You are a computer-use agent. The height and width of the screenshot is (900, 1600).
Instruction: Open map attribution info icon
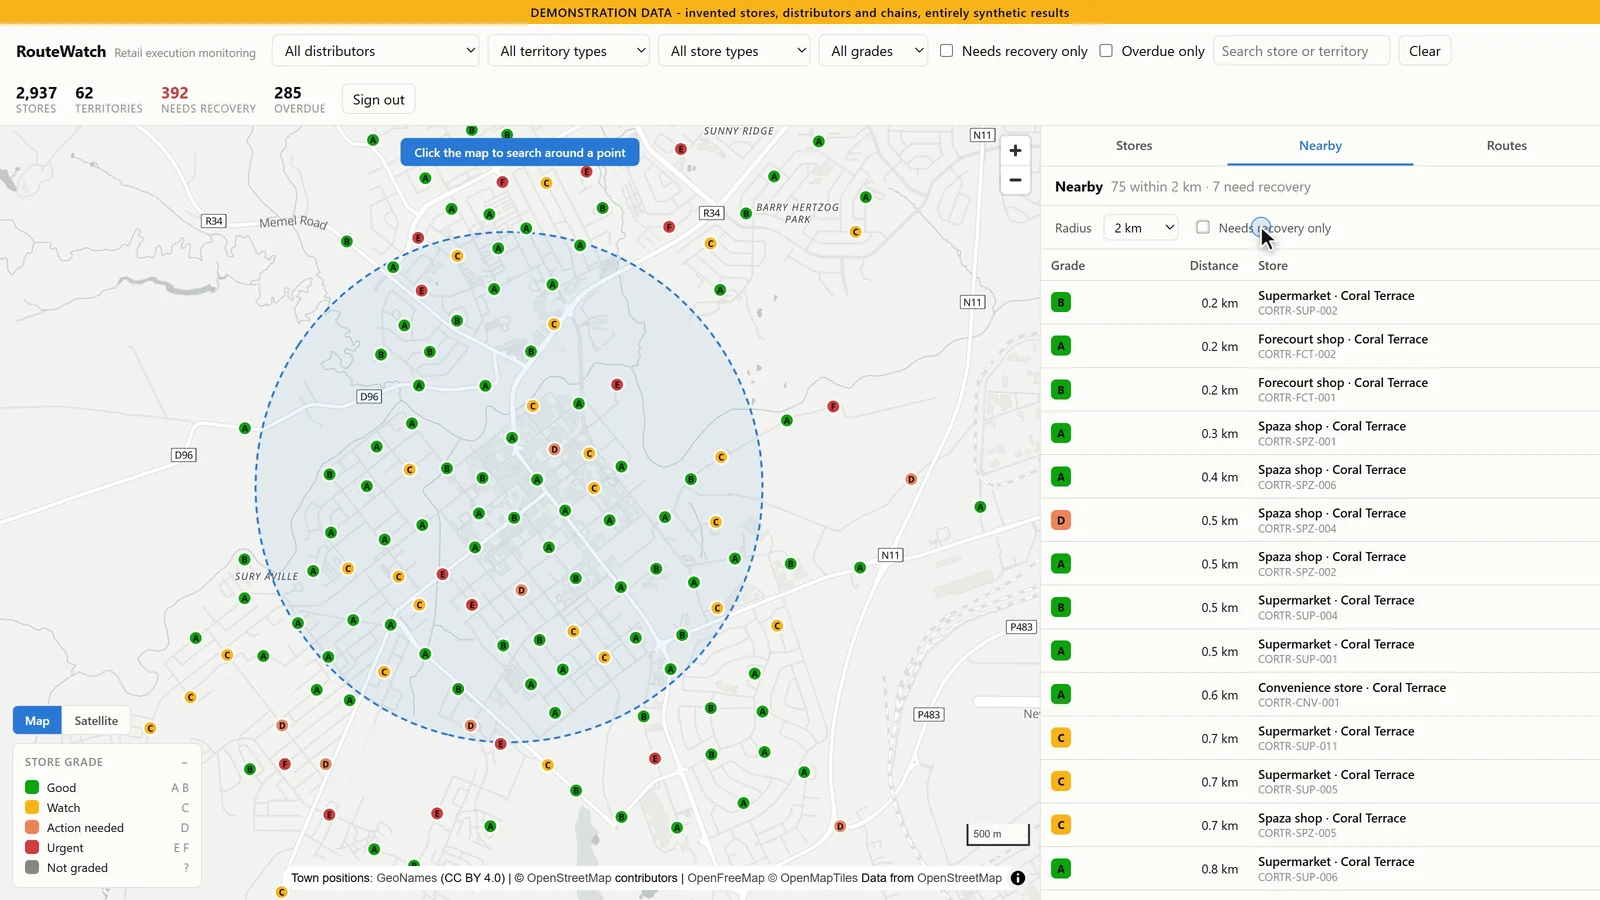tap(1018, 878)
